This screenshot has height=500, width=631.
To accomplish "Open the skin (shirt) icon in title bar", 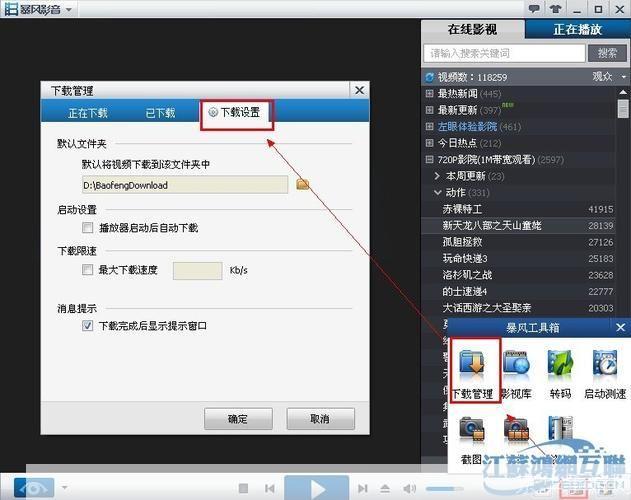I will pos(556,9).
